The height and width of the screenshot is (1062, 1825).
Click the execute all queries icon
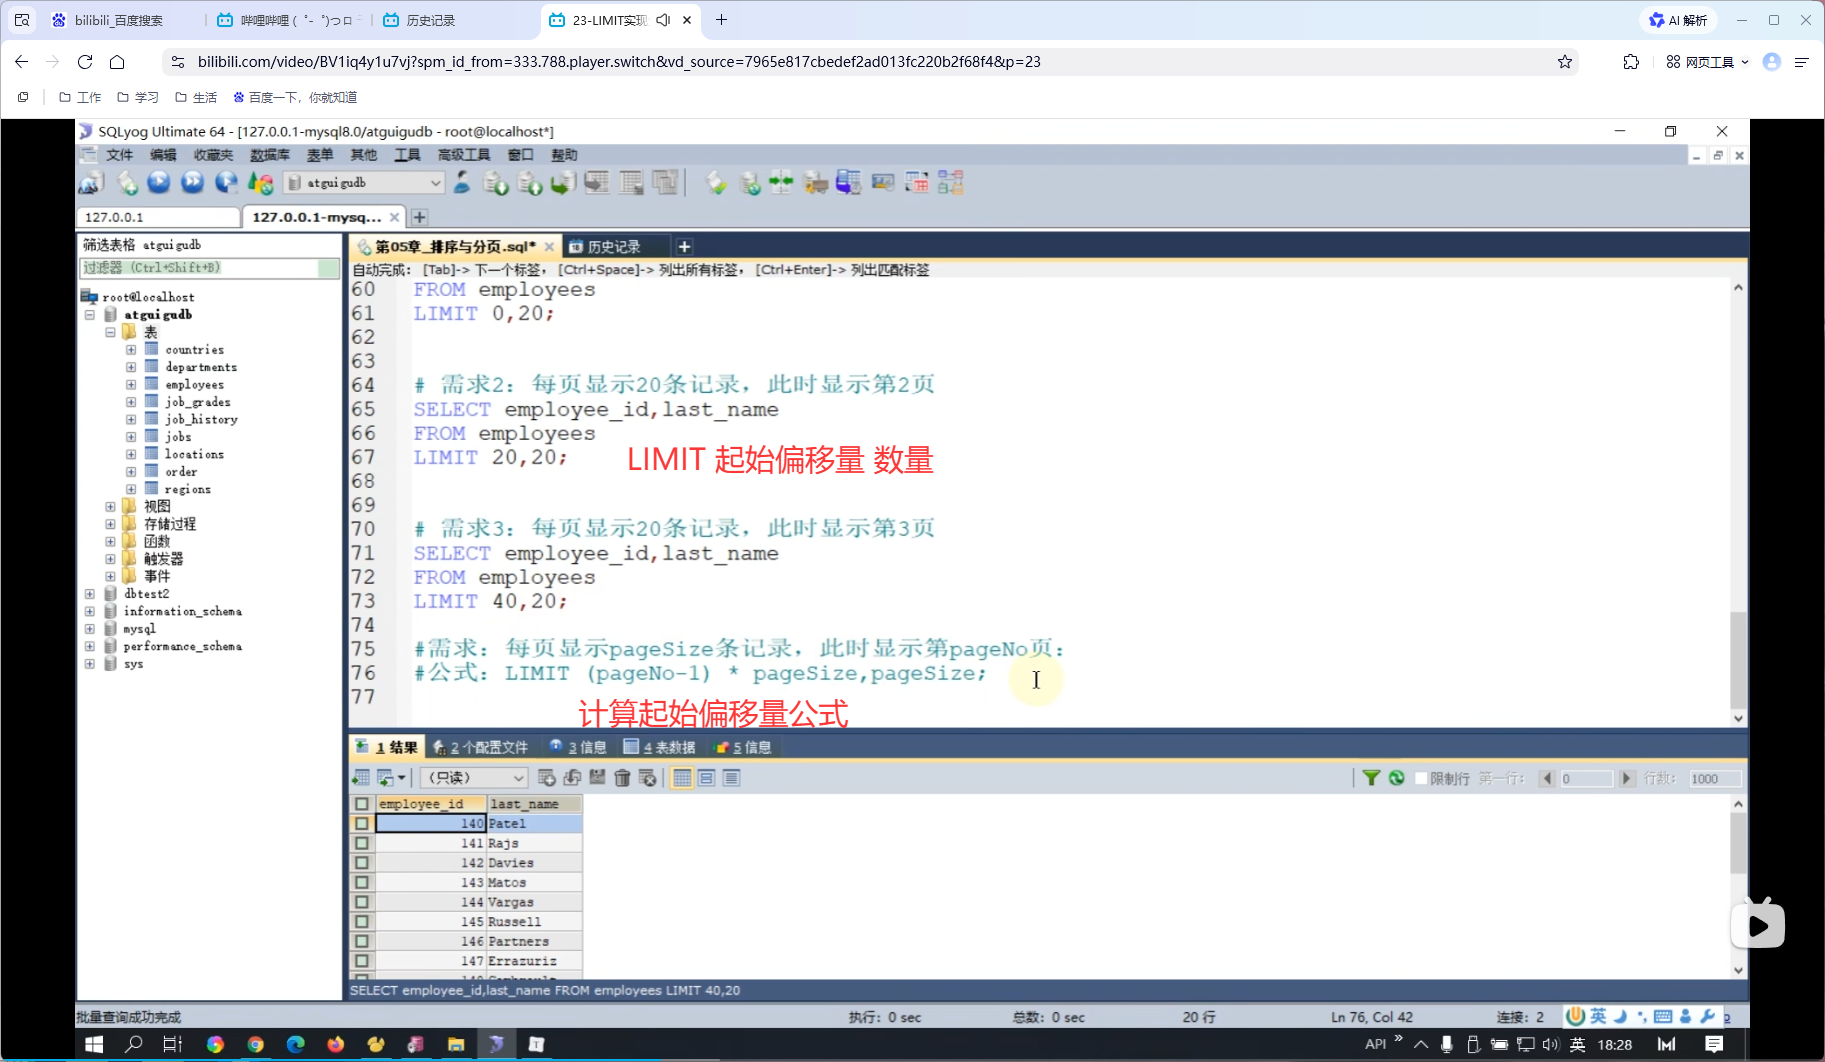coord(193,182)
